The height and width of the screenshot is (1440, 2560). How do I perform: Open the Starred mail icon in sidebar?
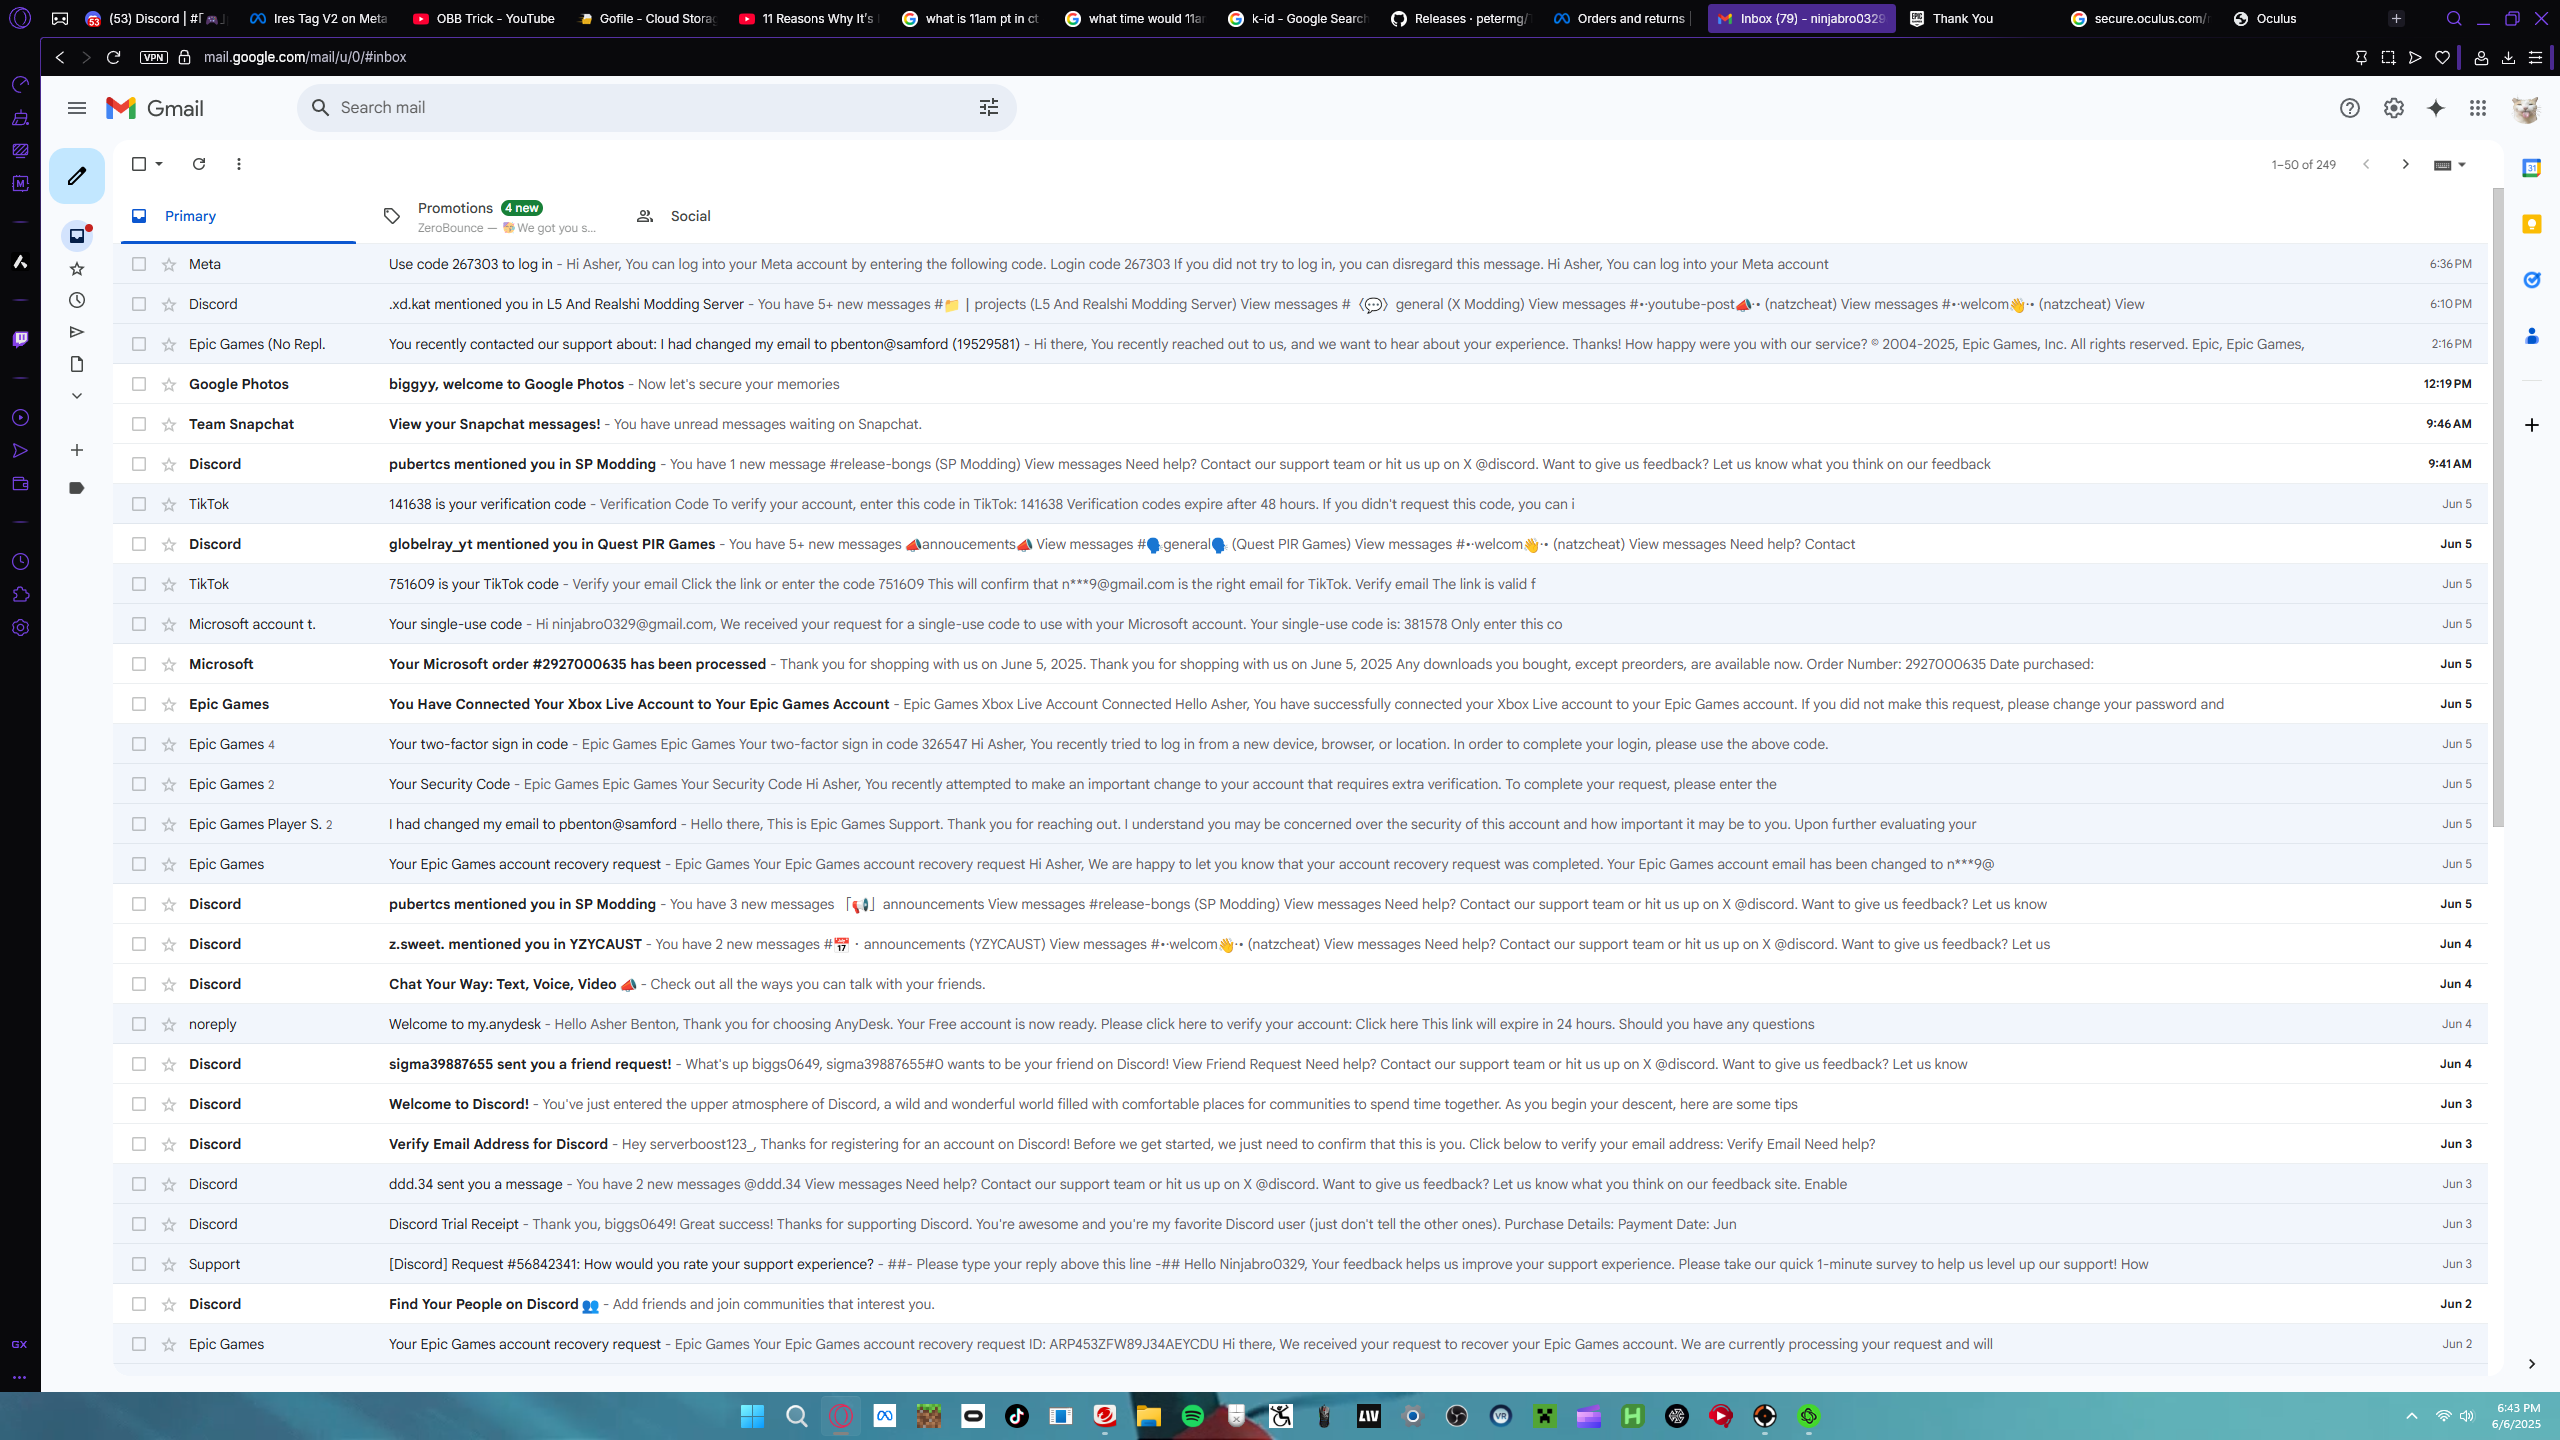coord(77,268)
